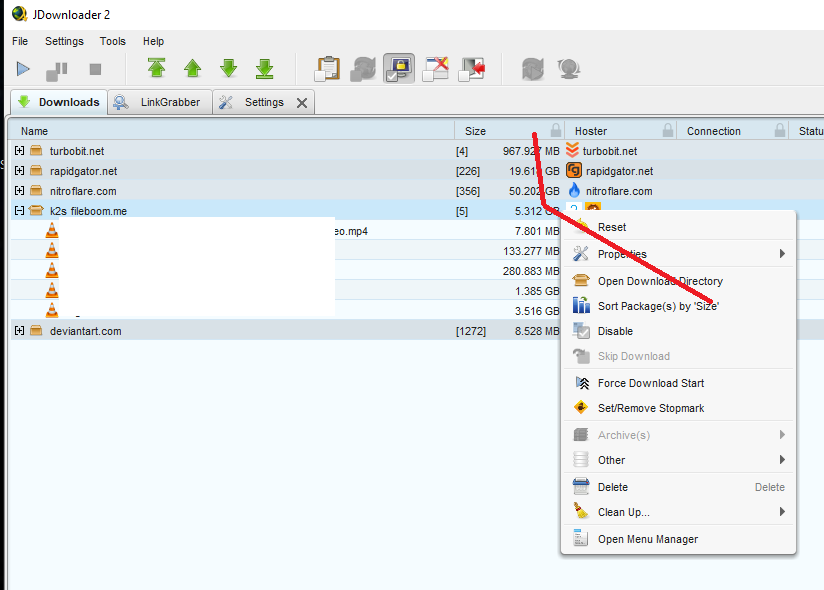Click the rapidgator.net hoster icon
The width and height of the screenshot is (824, 590).
(574, 170)
